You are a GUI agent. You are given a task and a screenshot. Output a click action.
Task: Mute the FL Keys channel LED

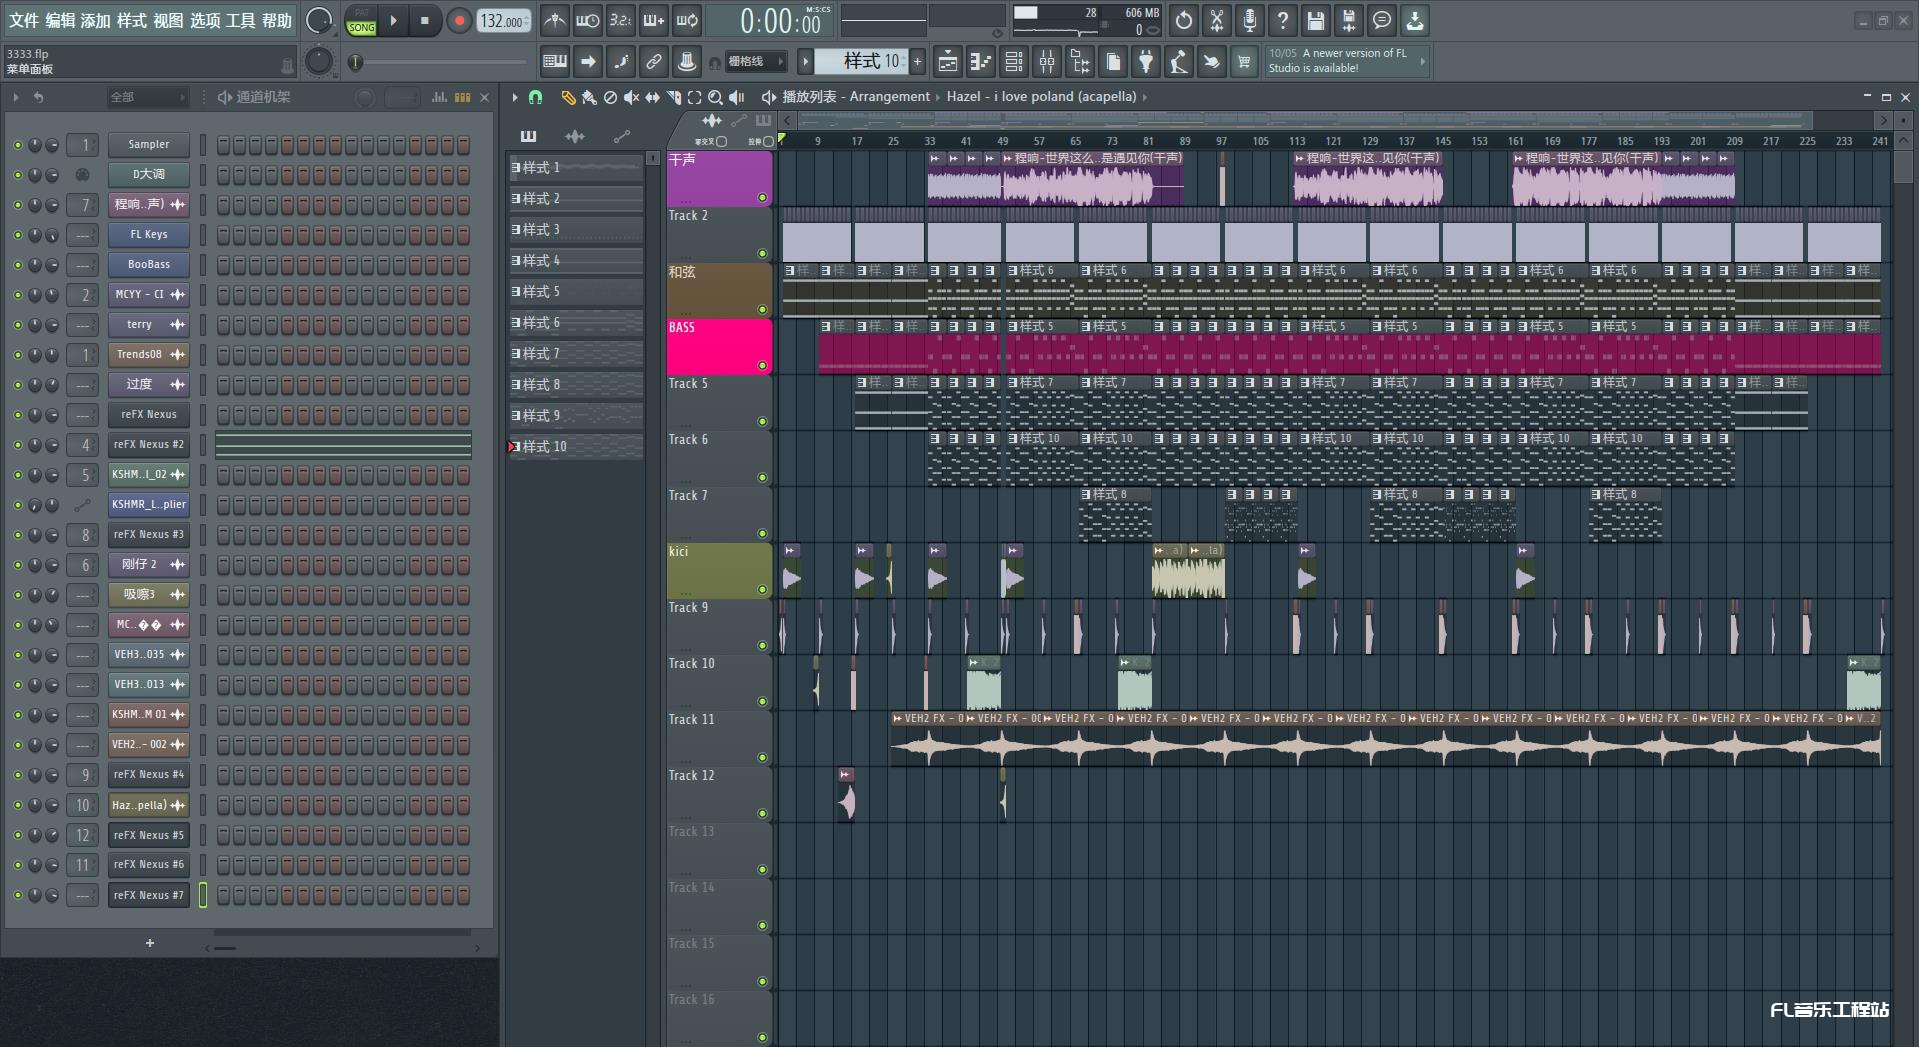pyautogui.click(x=17, y=235)
